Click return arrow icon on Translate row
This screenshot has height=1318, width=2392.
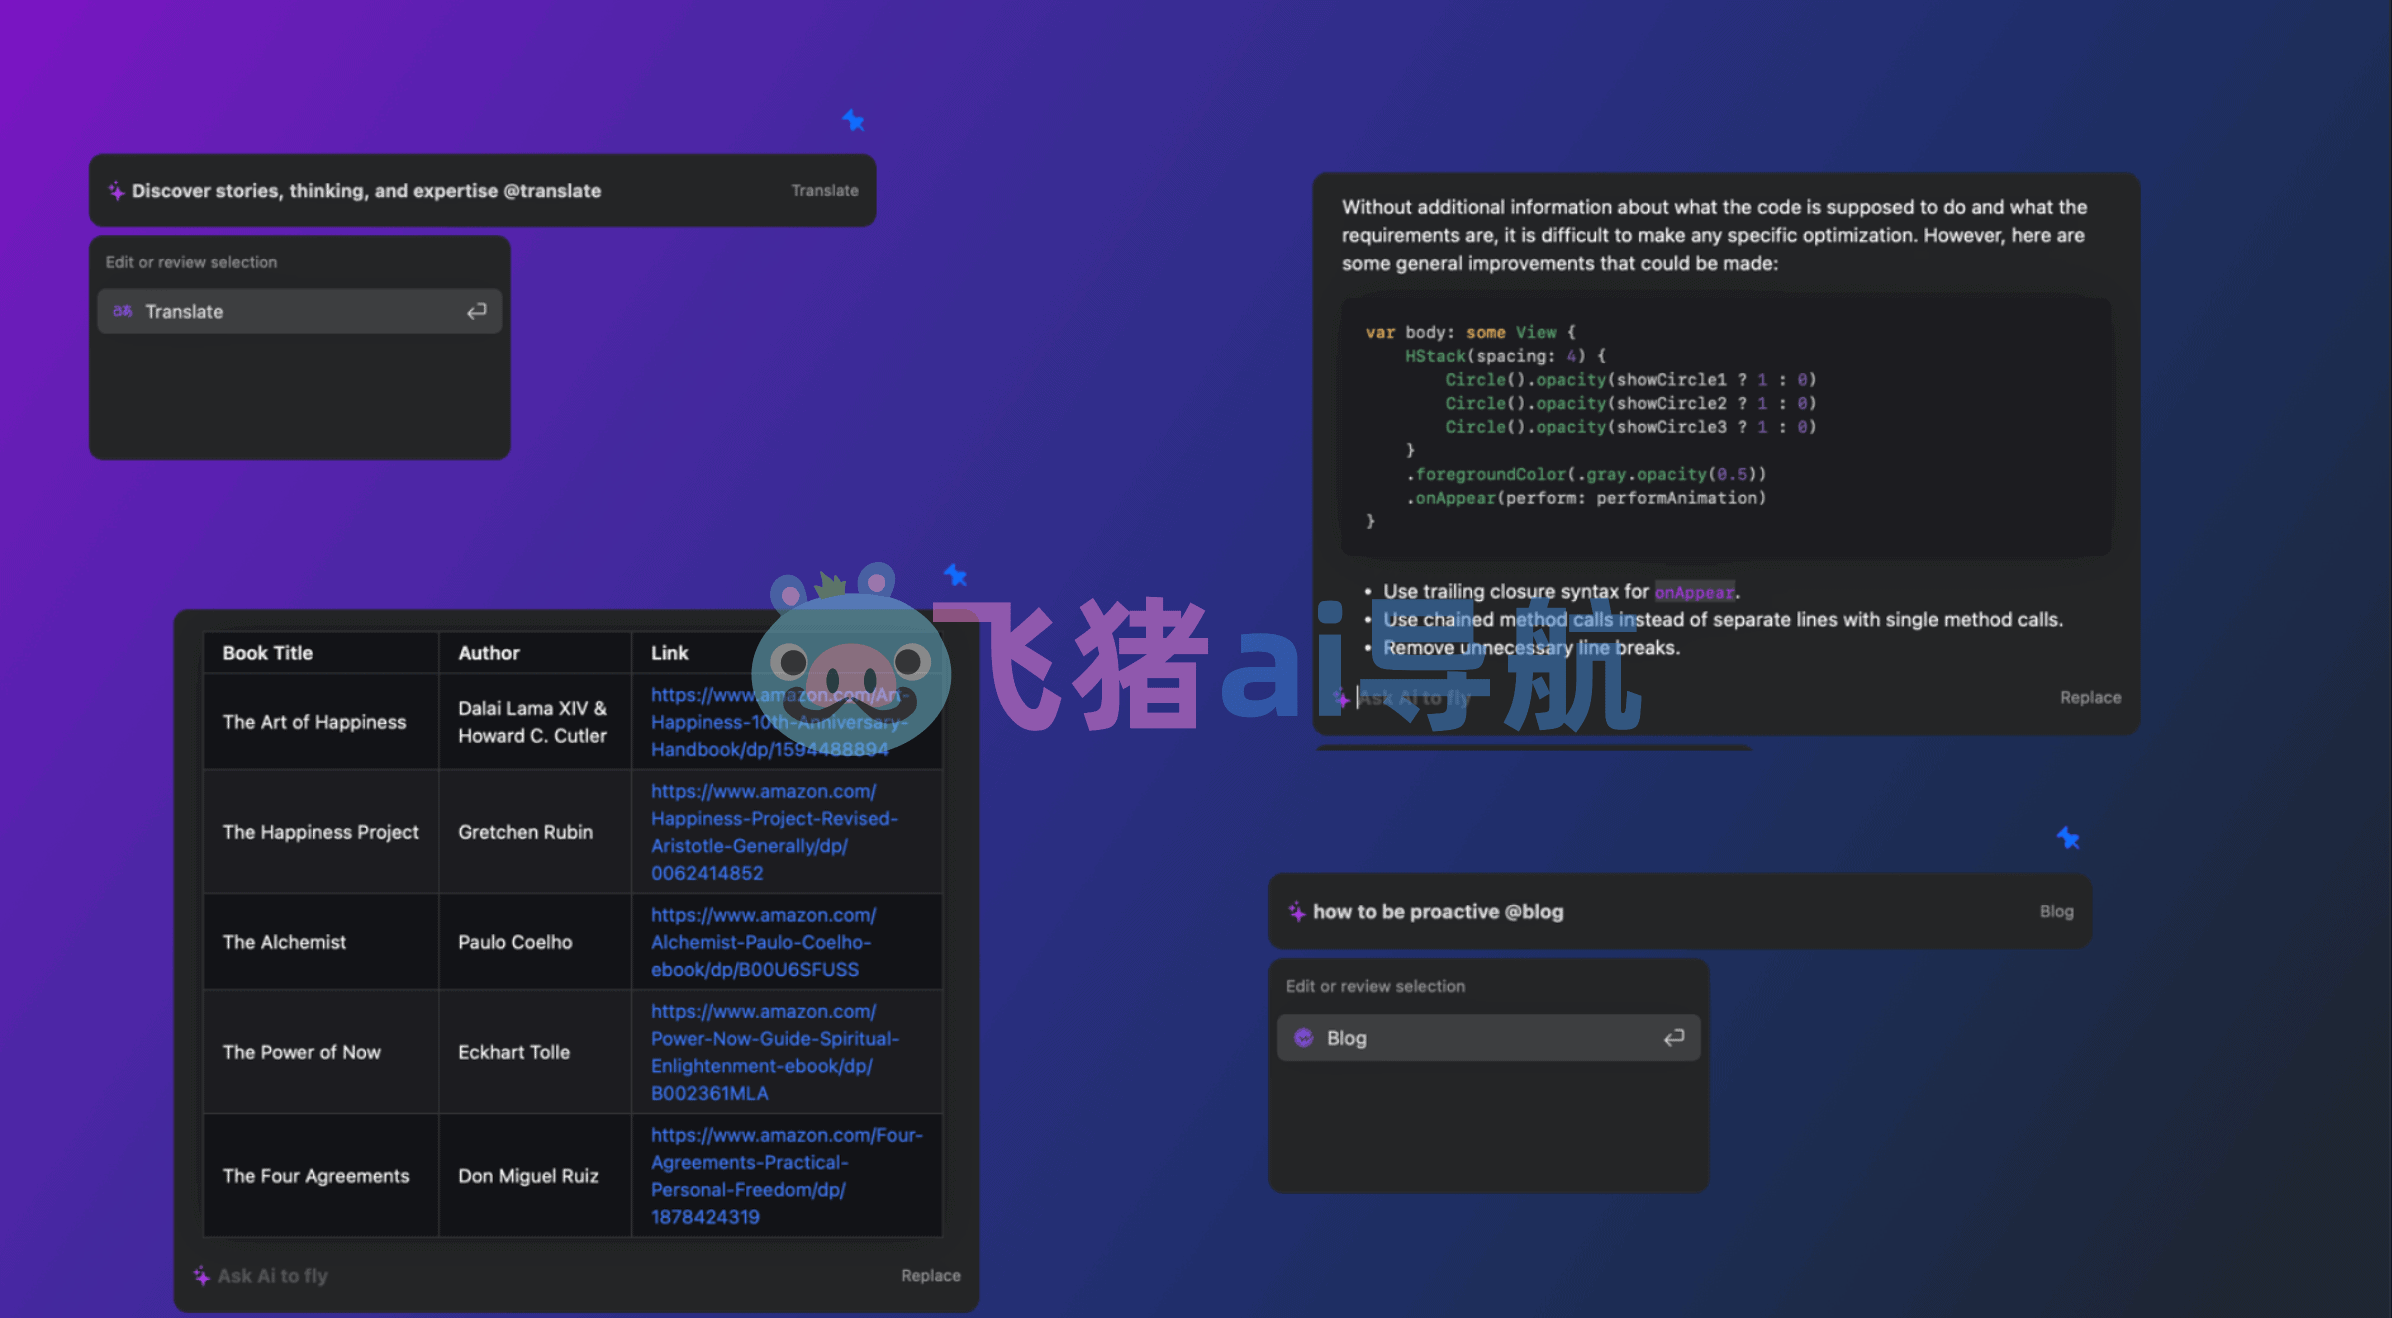pyautogui.click(x=477, y=312)
